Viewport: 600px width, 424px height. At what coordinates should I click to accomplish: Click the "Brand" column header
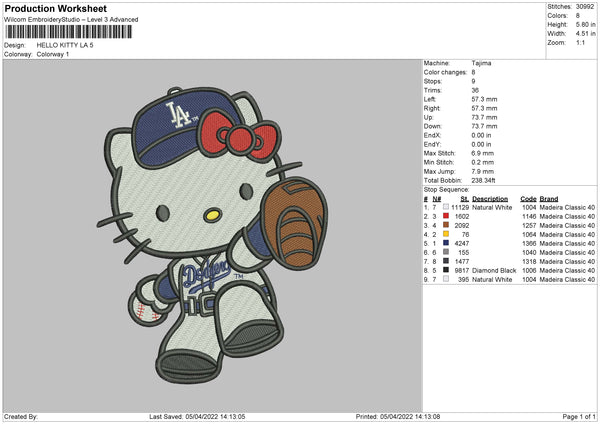[x=549, y=199]
